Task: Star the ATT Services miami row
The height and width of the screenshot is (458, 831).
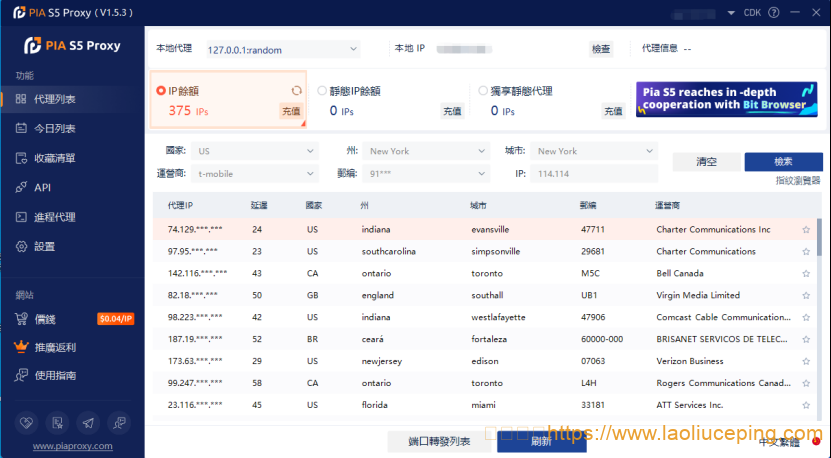Action: tap(806, 405)
